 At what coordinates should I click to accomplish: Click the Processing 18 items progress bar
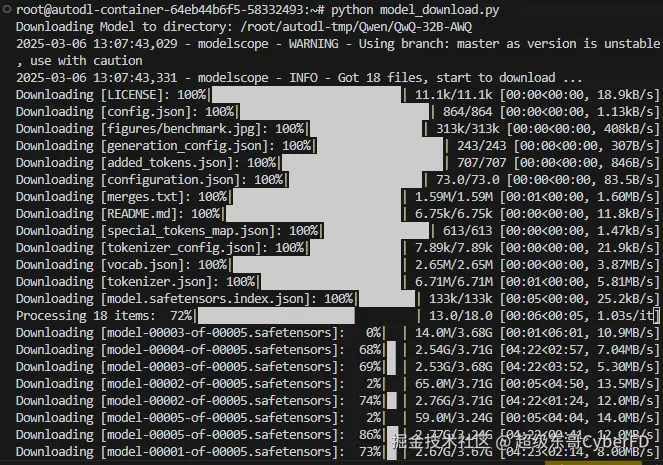point(308,316)
